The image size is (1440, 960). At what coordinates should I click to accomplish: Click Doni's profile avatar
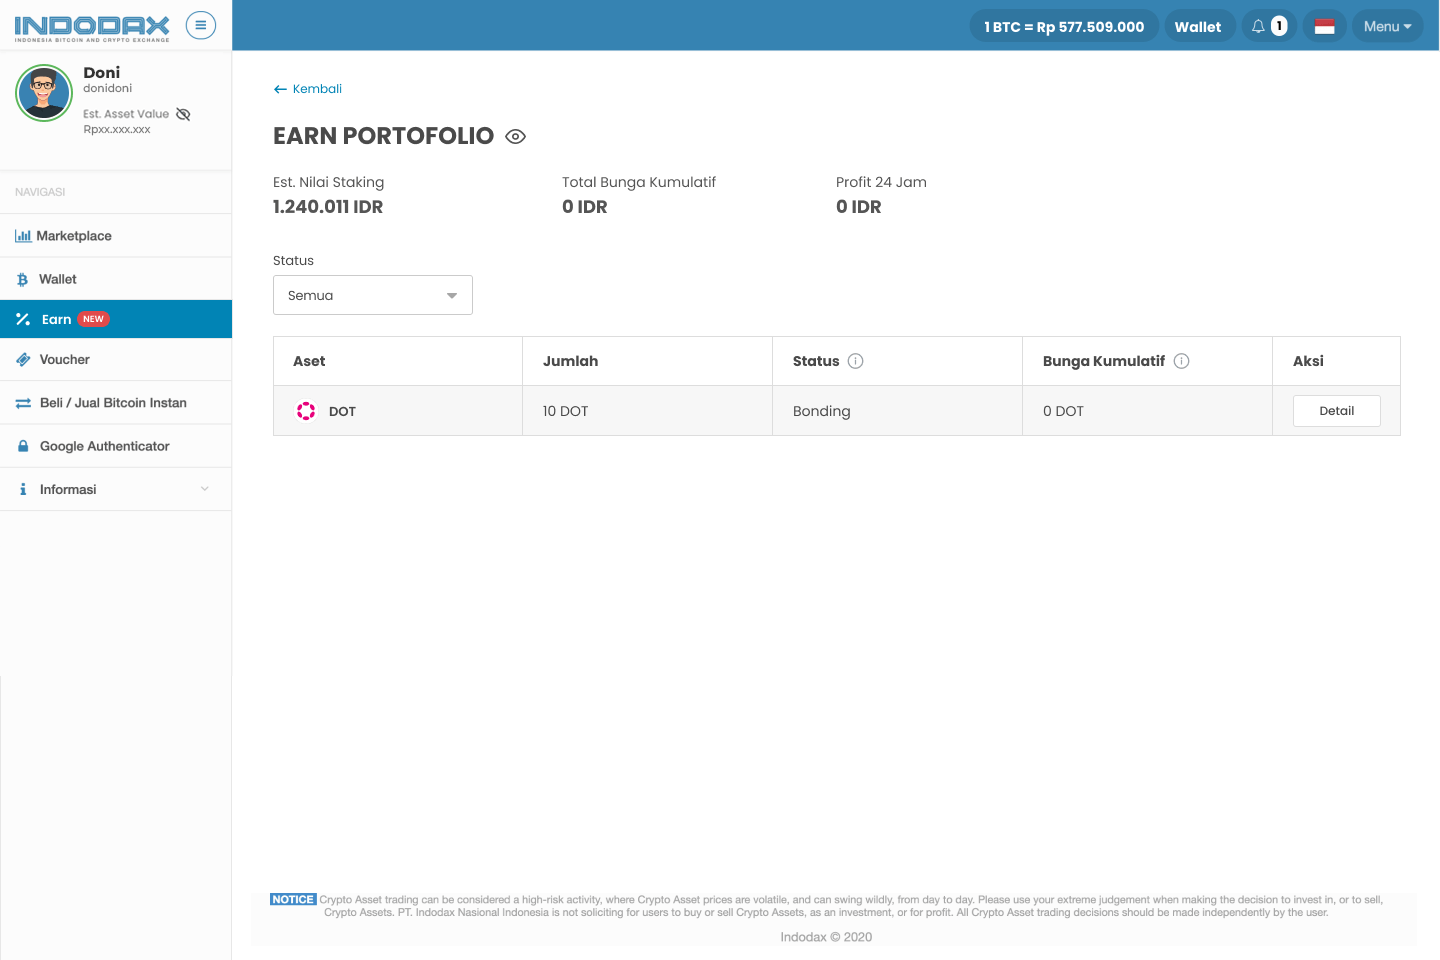pyautogui.click(x=44, y=93)
